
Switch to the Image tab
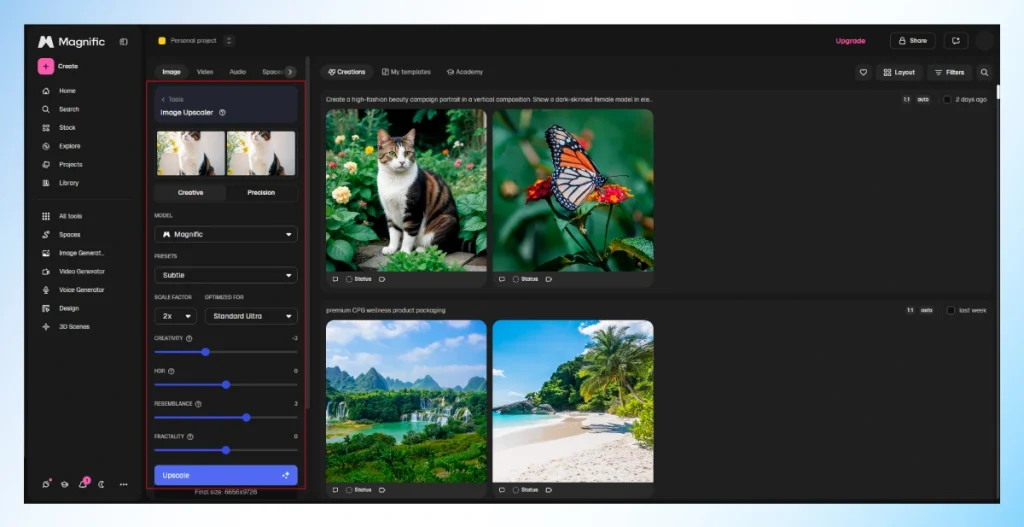[x=171, y=72]
